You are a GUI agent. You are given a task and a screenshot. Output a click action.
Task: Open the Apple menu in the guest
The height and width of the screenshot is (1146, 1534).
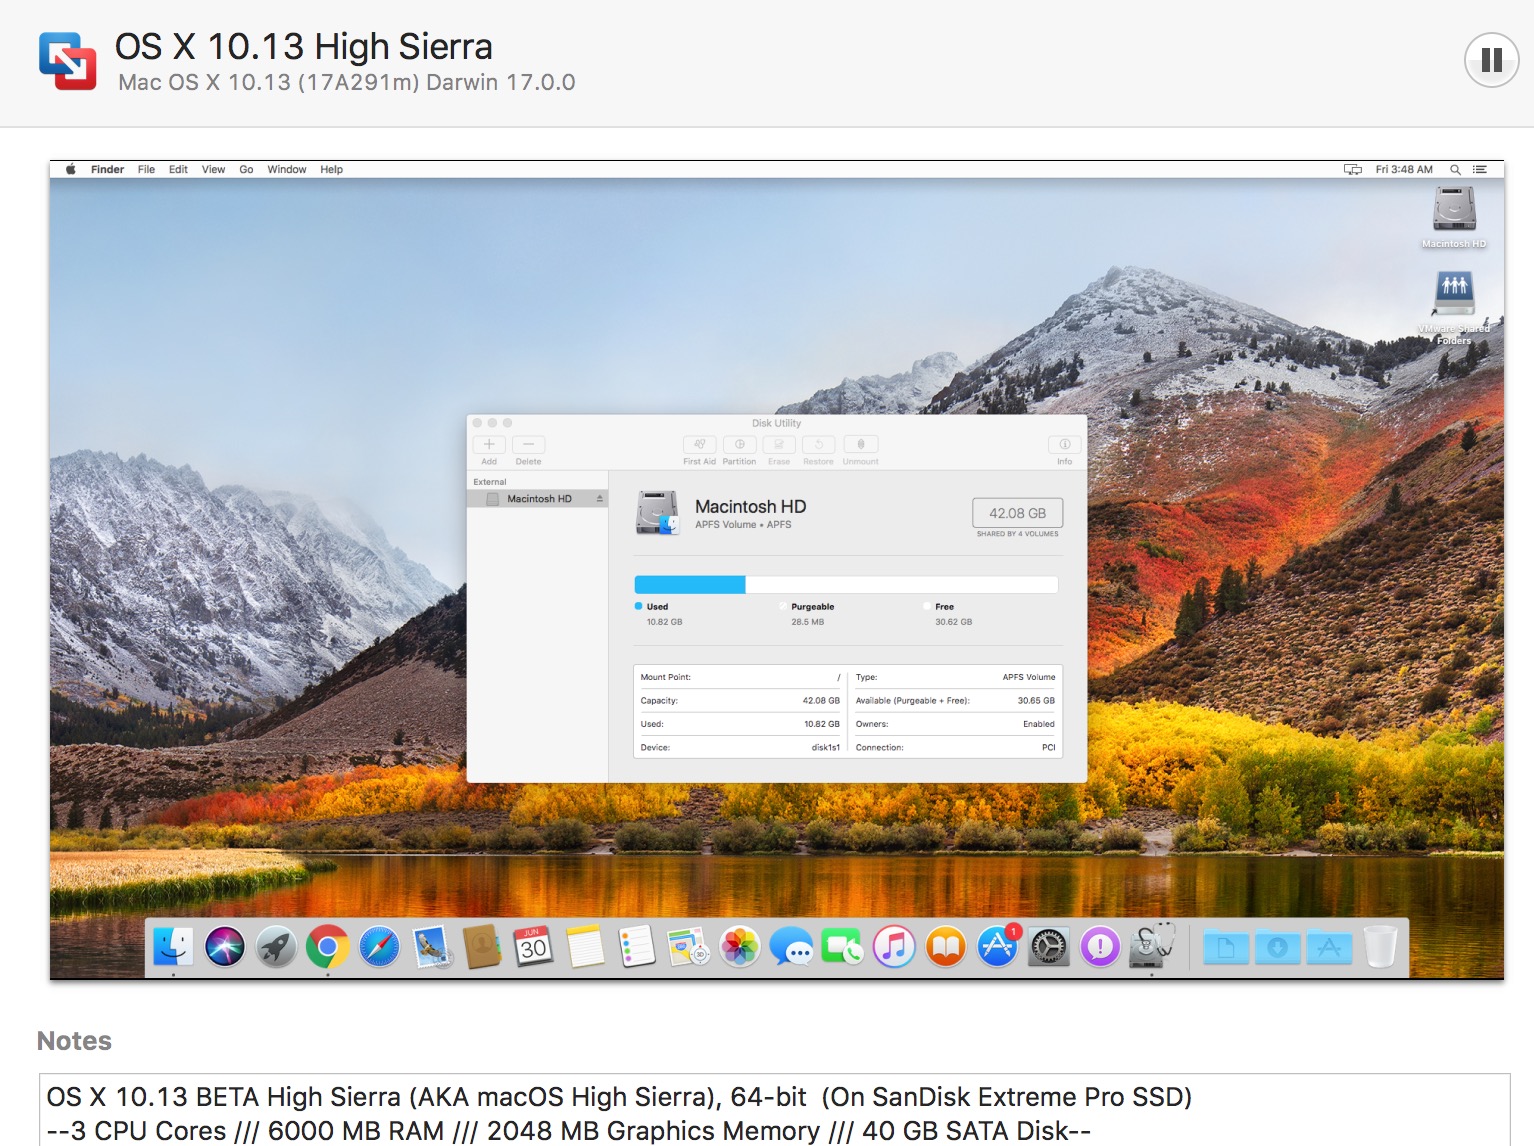[70, 169]
